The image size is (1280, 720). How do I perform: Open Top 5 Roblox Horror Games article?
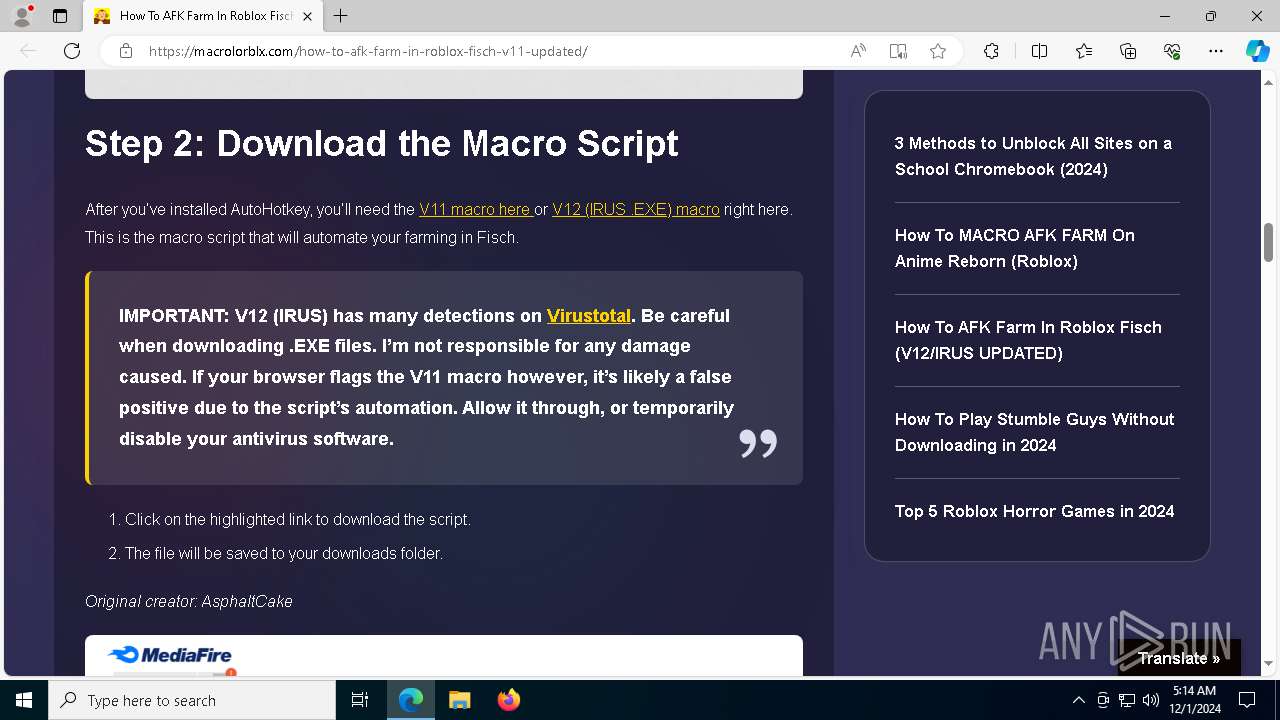click(1035, 511)
